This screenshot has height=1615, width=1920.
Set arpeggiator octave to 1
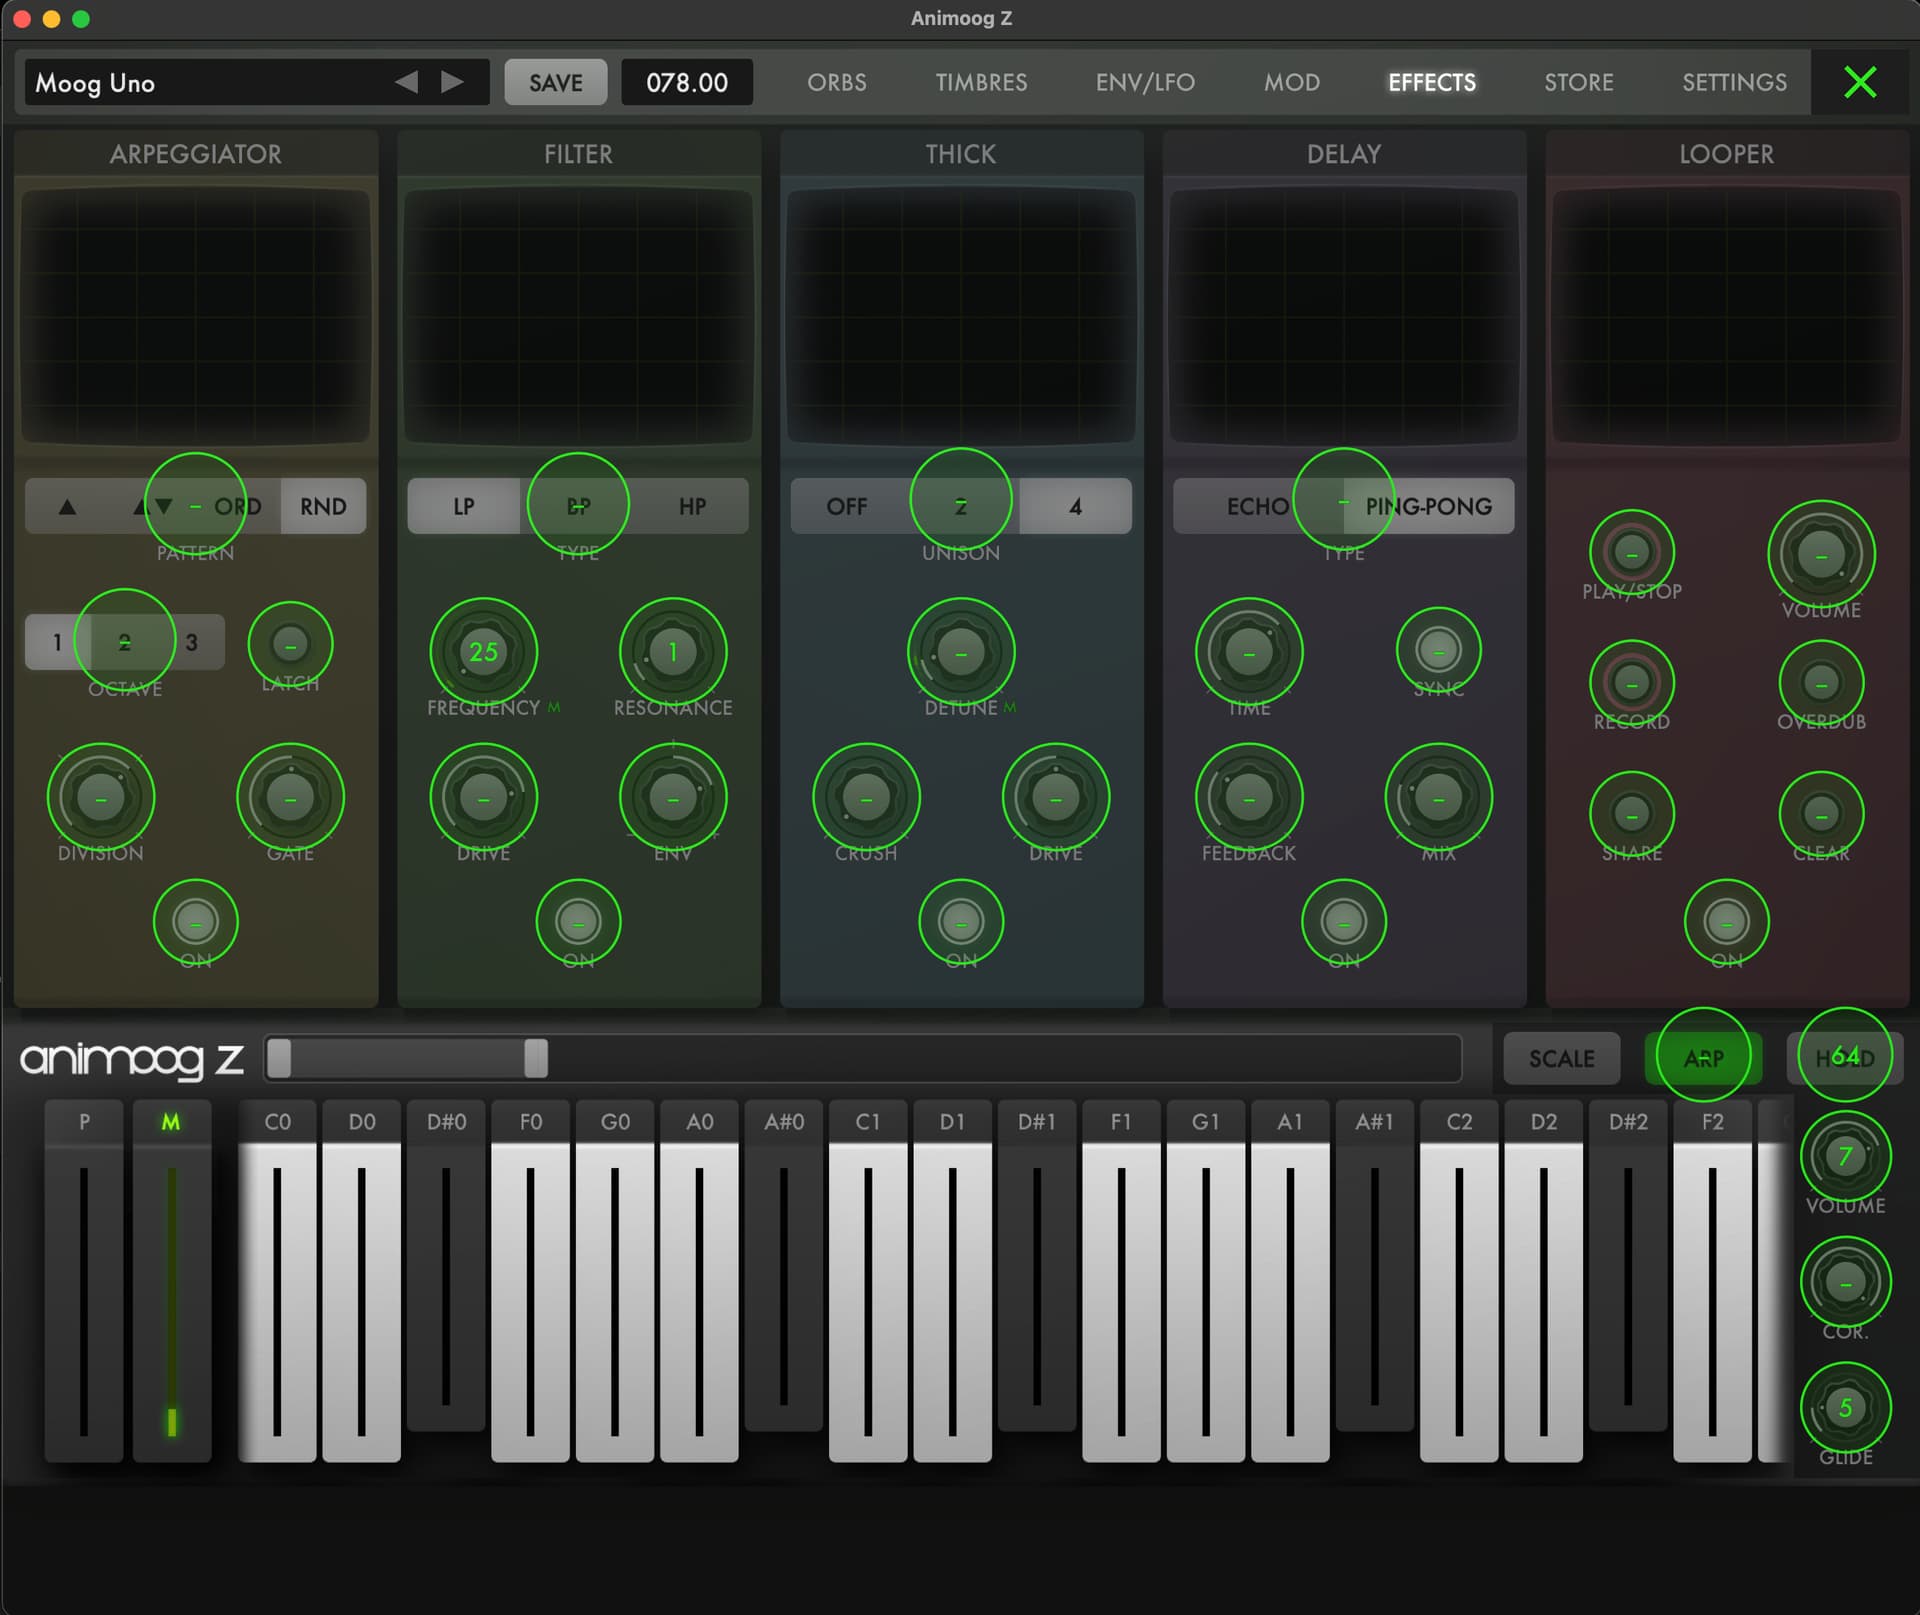(x=57, y=642)
